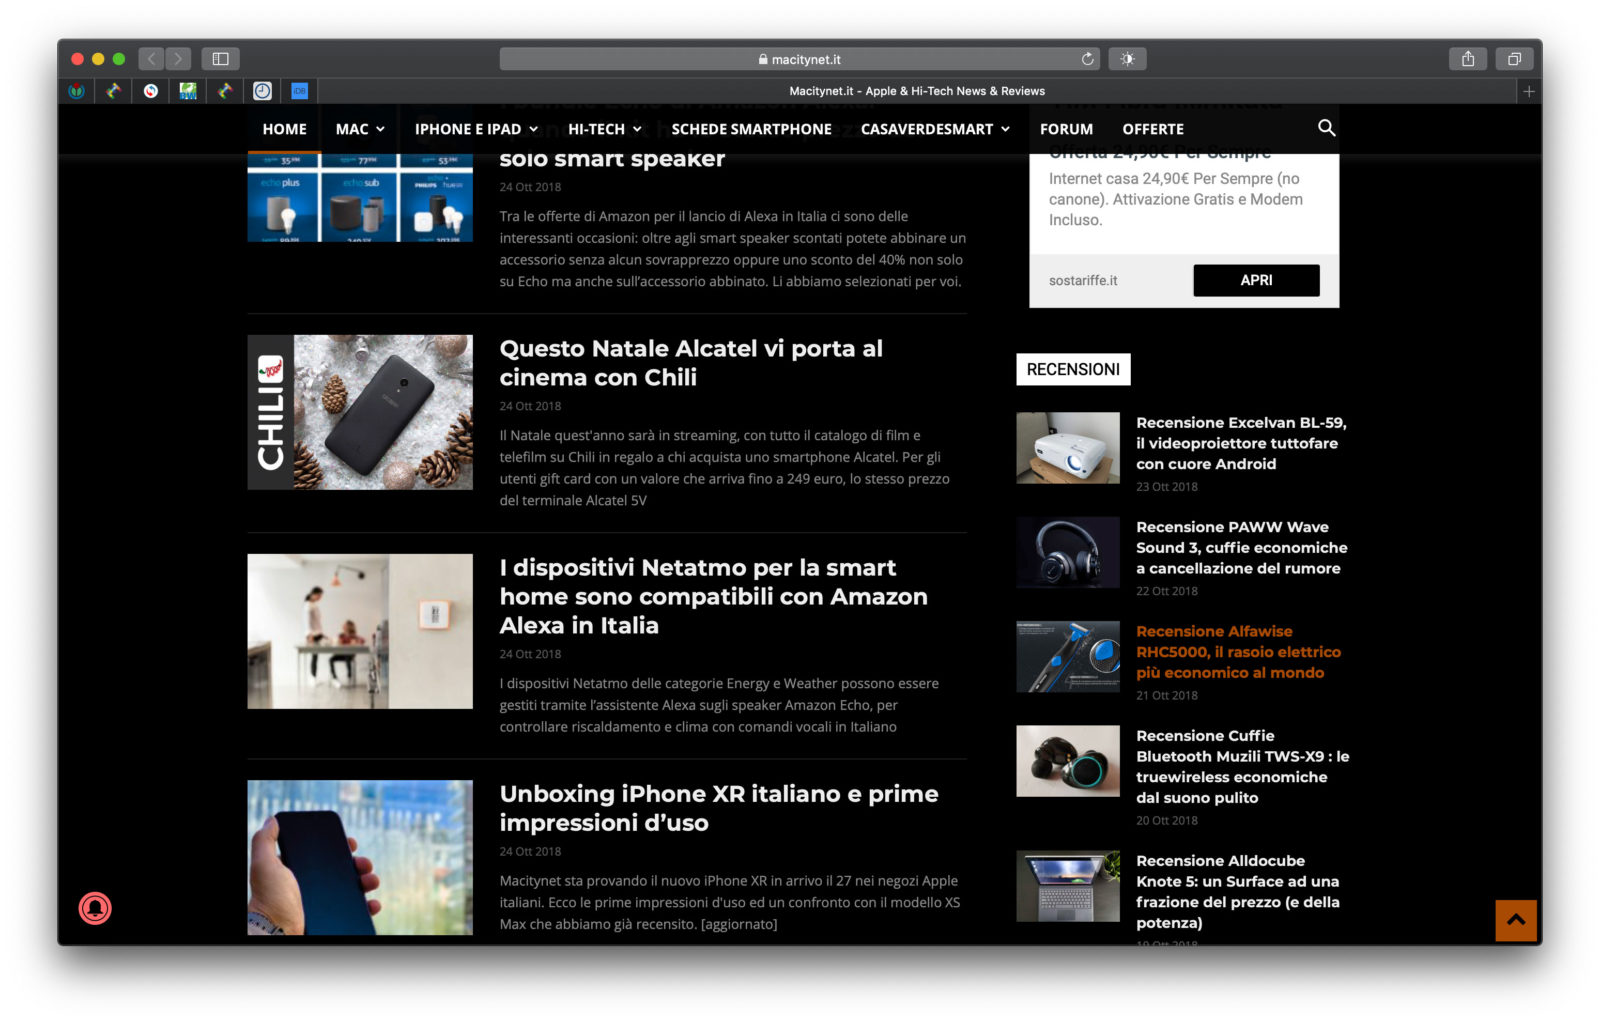The image size is (1600, 1022).
Task: Open the Alfawise RHC5000 review link
Action: click(1238, 652)
